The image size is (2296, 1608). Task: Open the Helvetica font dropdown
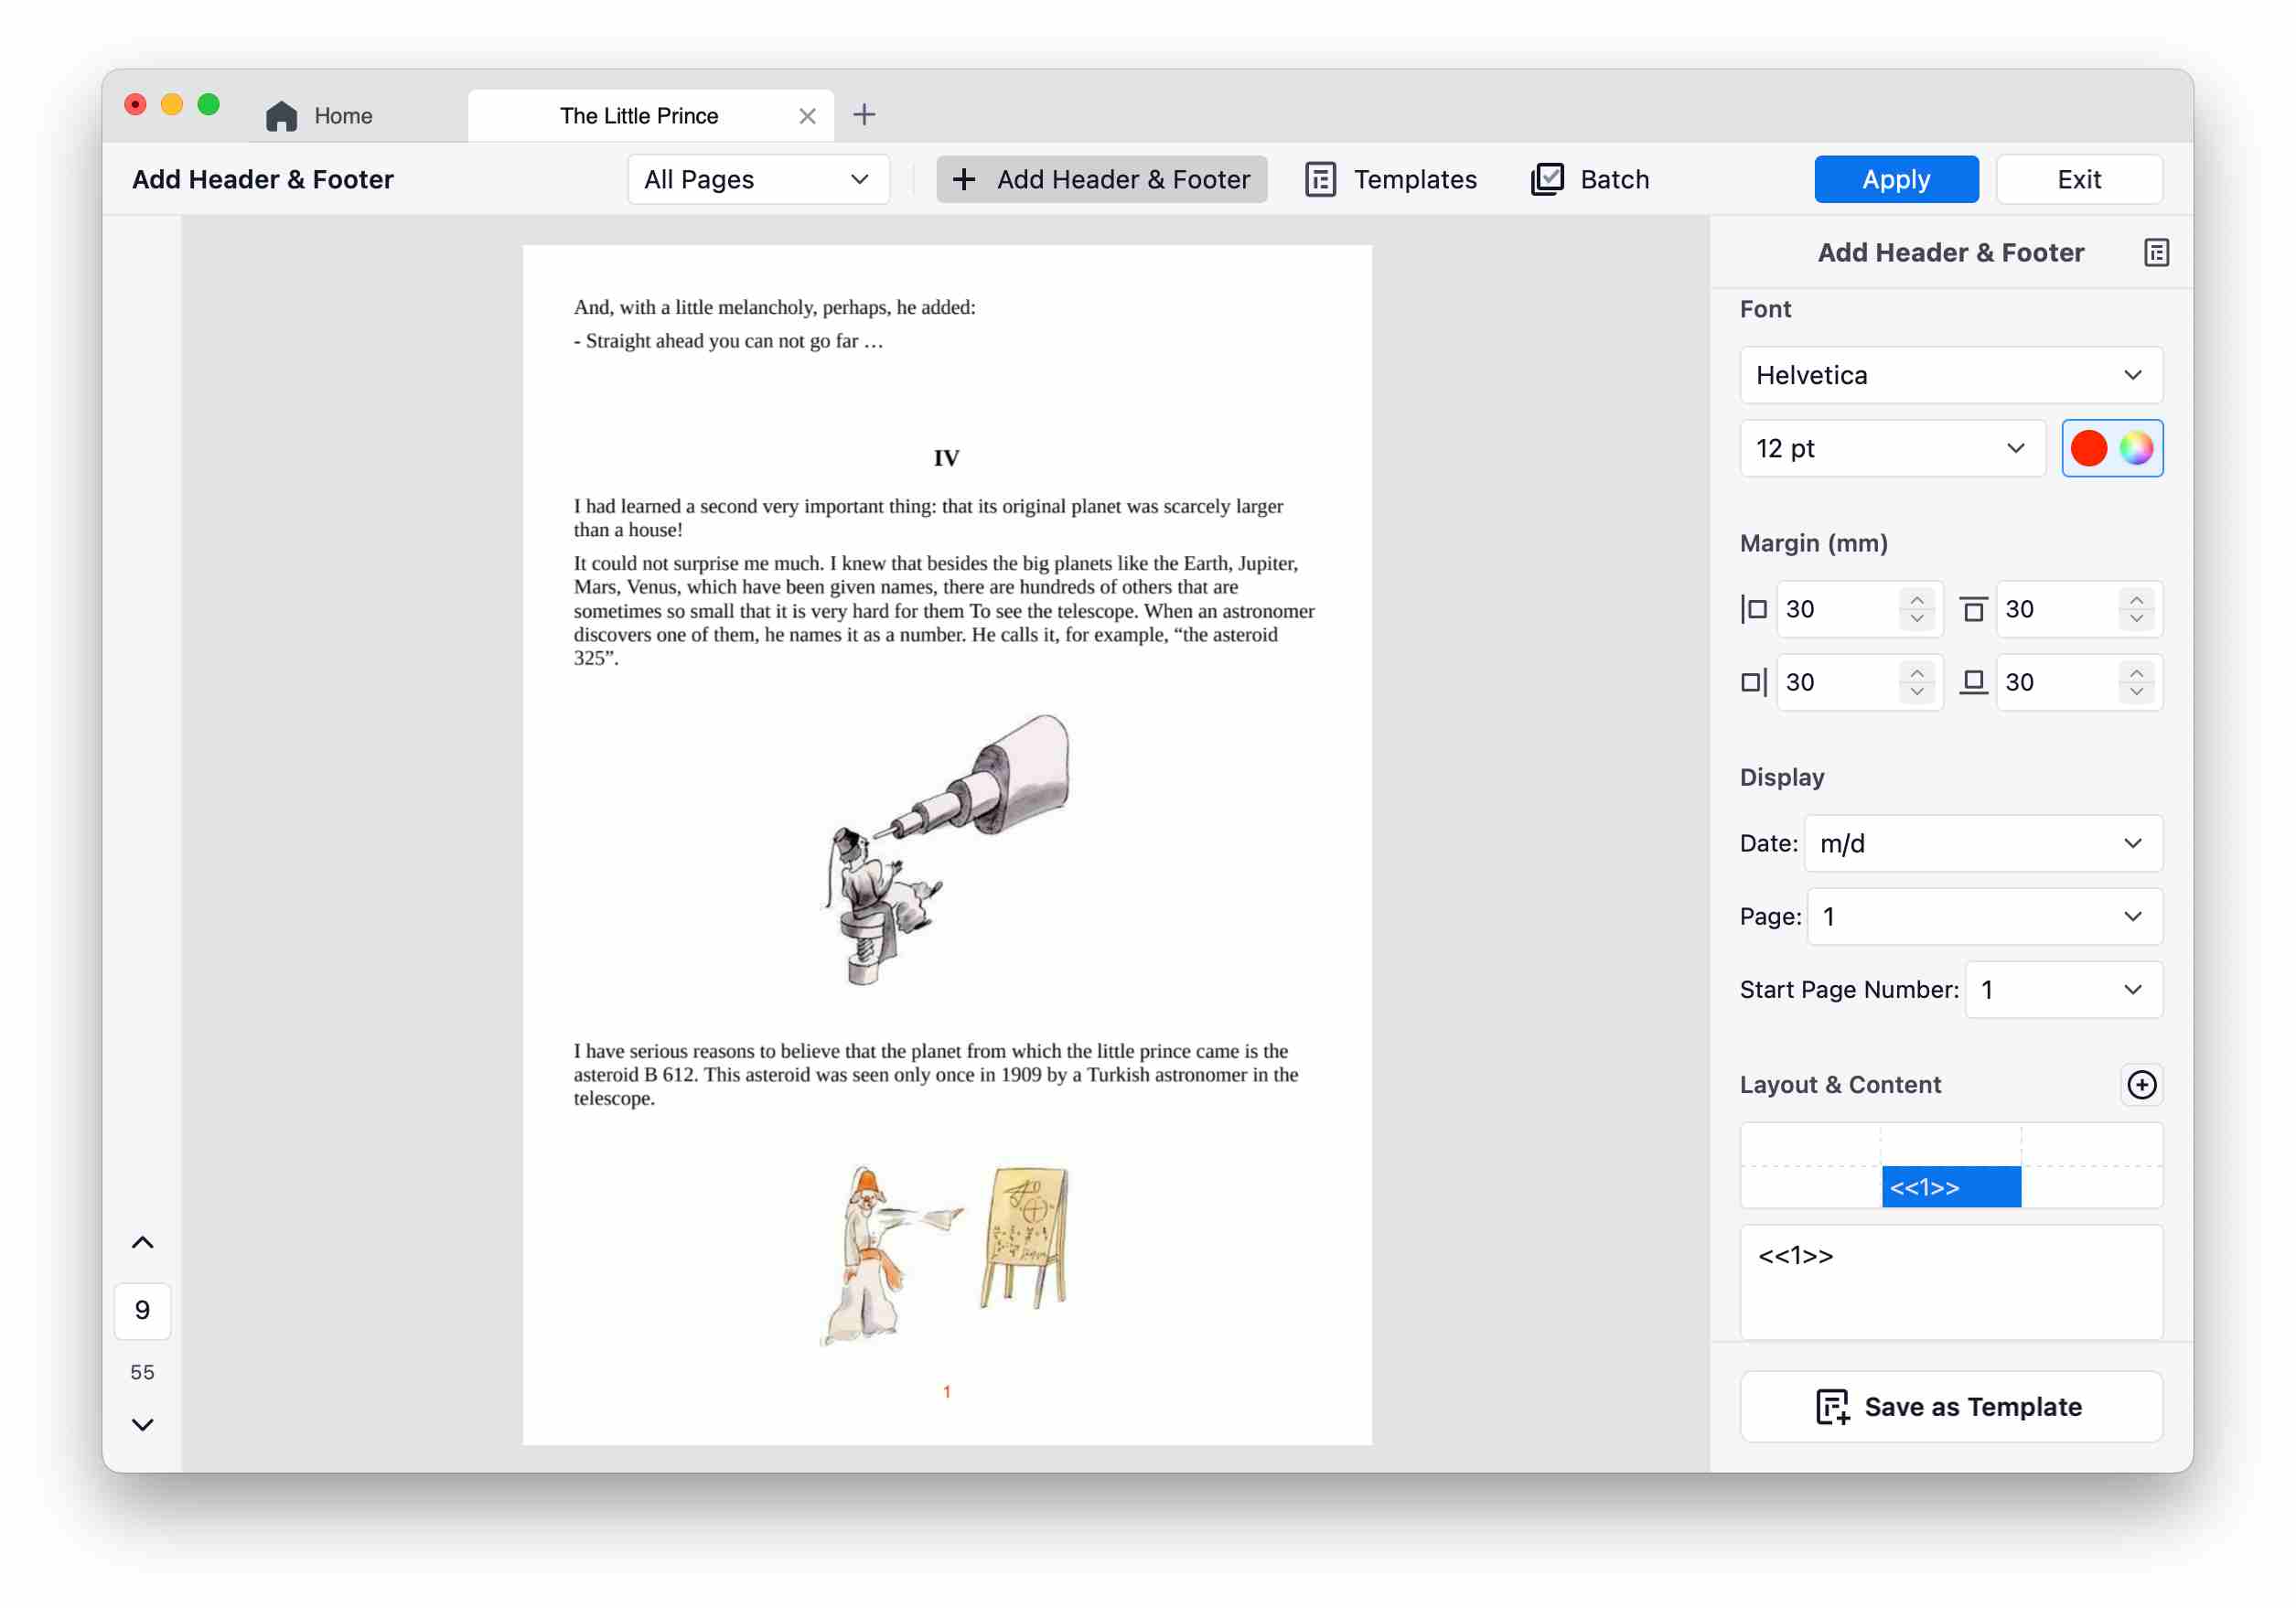coord(1949,375)
